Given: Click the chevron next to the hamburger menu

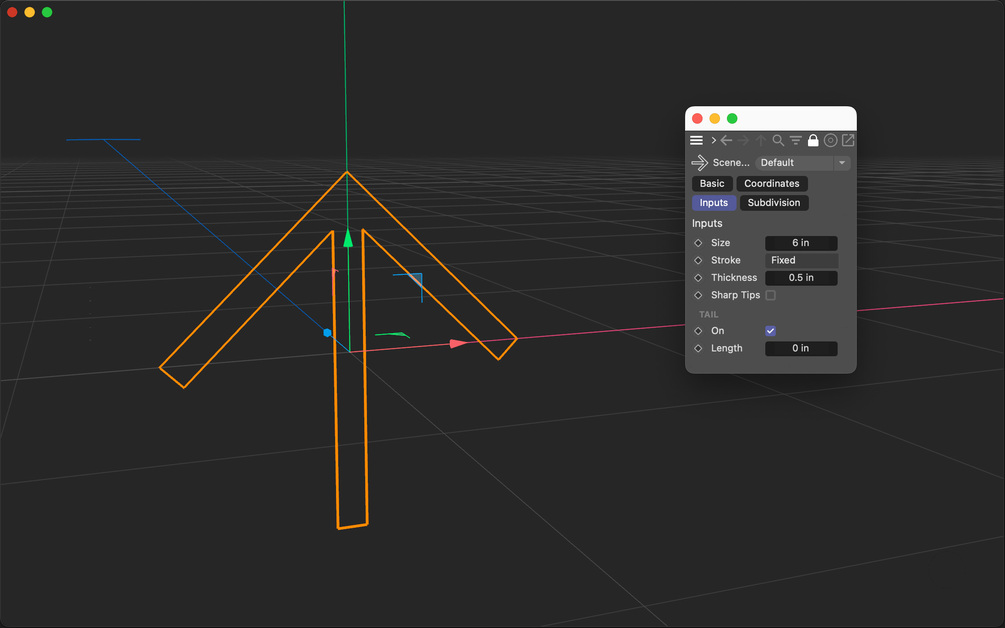Looking at the screenshot, I should (x=713, y=140).
